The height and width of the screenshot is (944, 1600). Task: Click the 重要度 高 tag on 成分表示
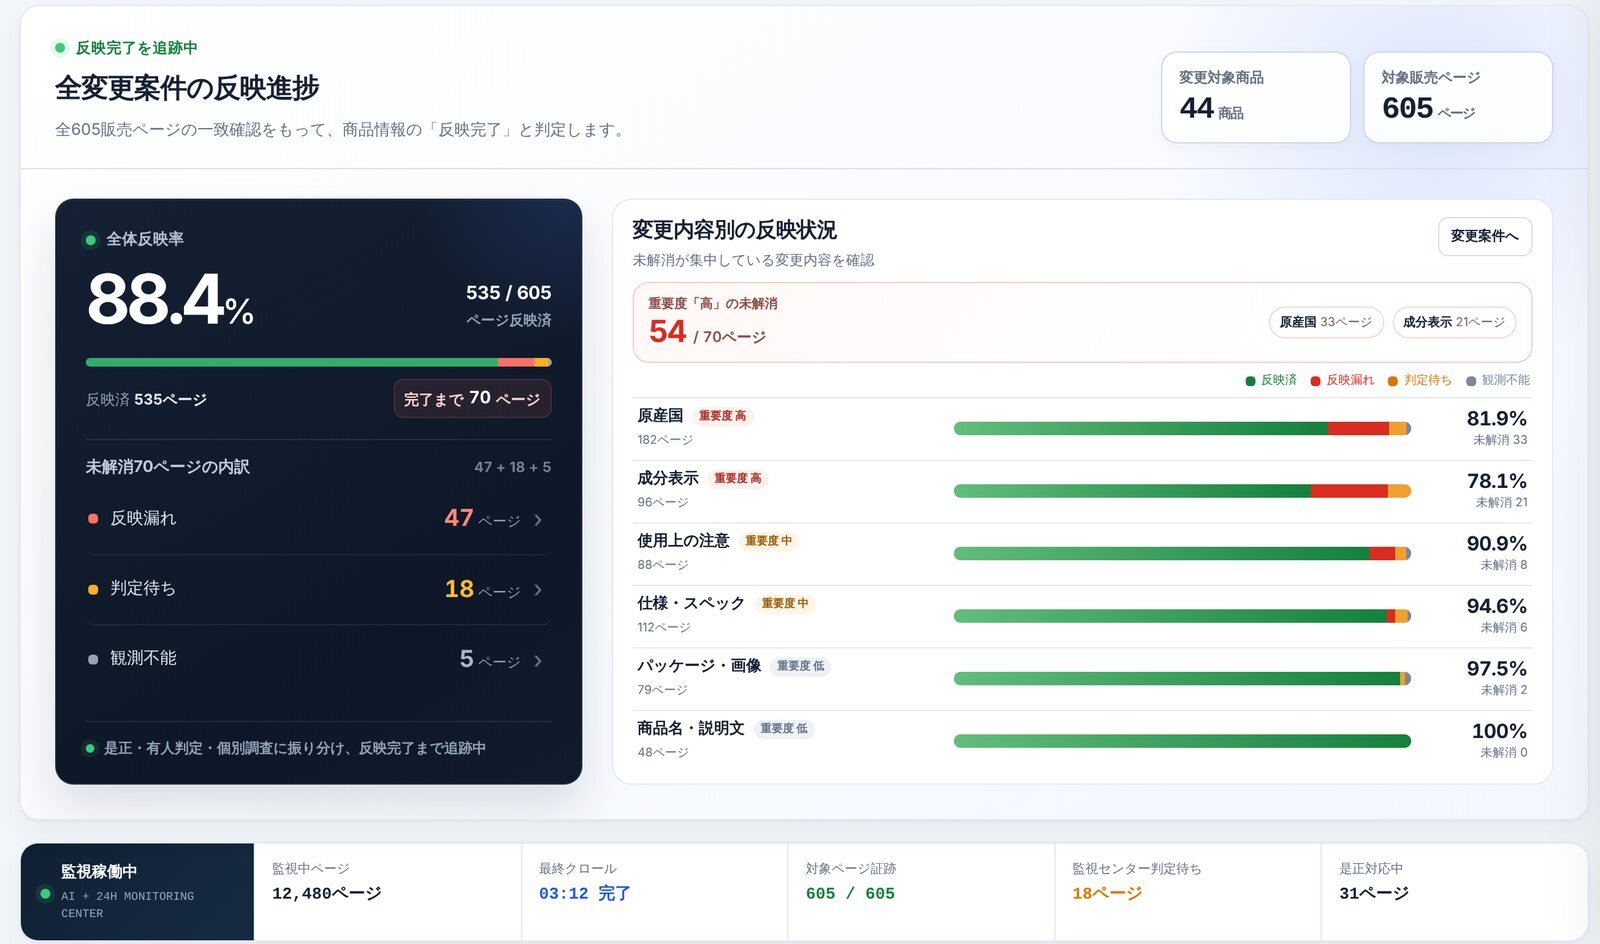737,478
